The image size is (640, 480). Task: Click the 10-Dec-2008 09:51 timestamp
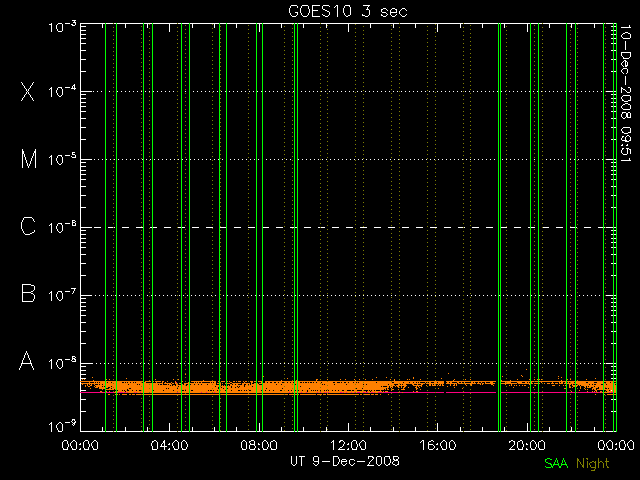(x=626, y=93)
